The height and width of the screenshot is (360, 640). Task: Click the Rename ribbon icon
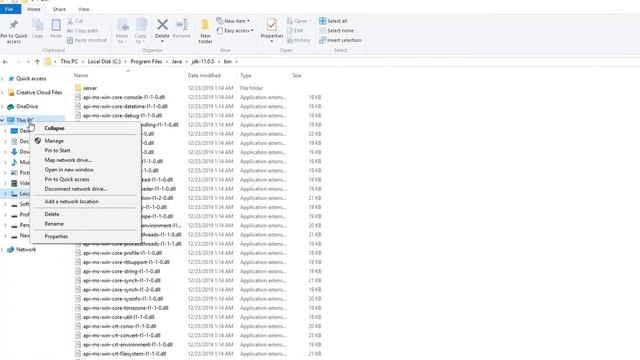tap(182, 24)
